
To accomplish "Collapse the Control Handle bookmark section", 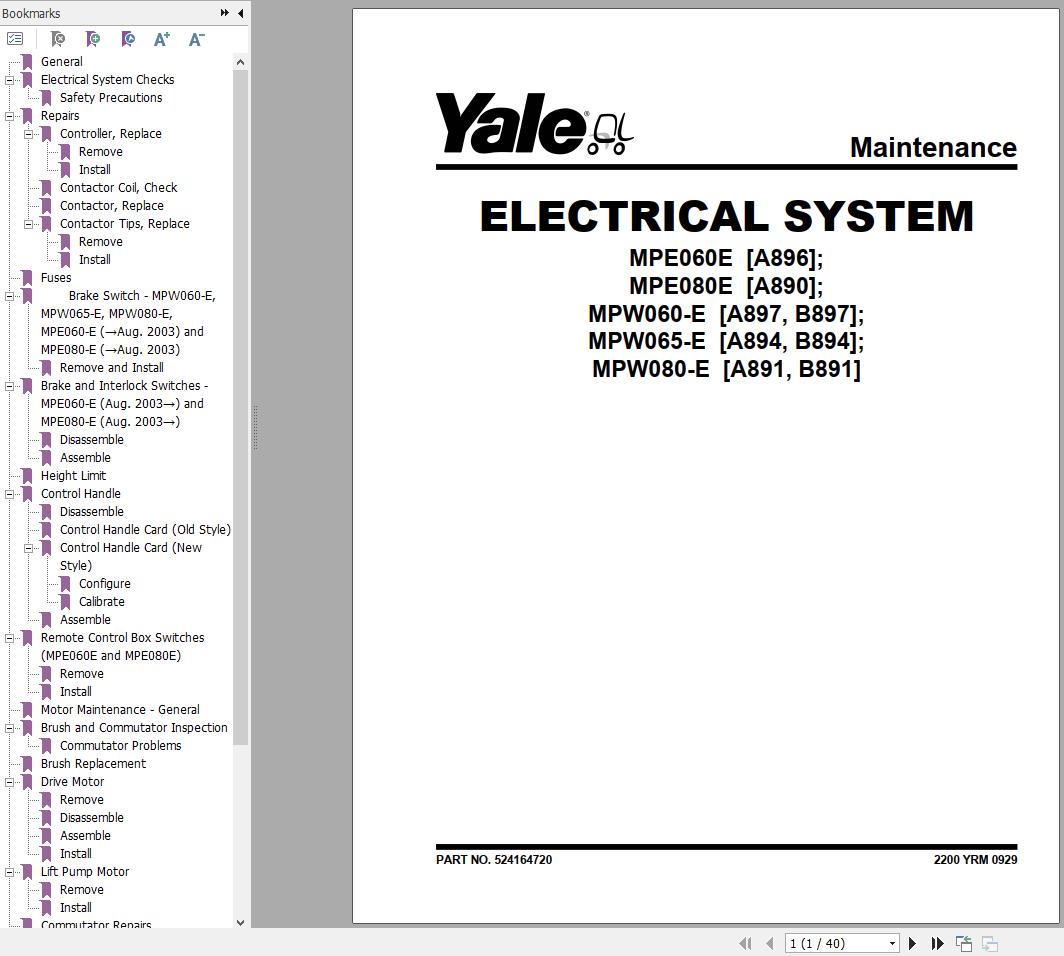I will [x=10, y=493].
